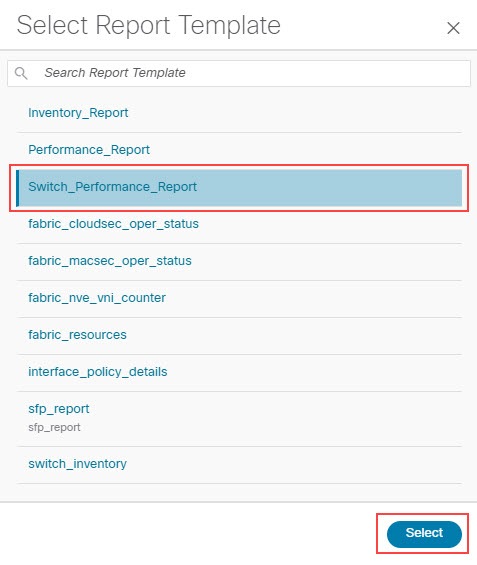This screenshot has width=477, height=565.
Task: Select fabric_cloudsec_oper_status template
Action: coord(113,224)
